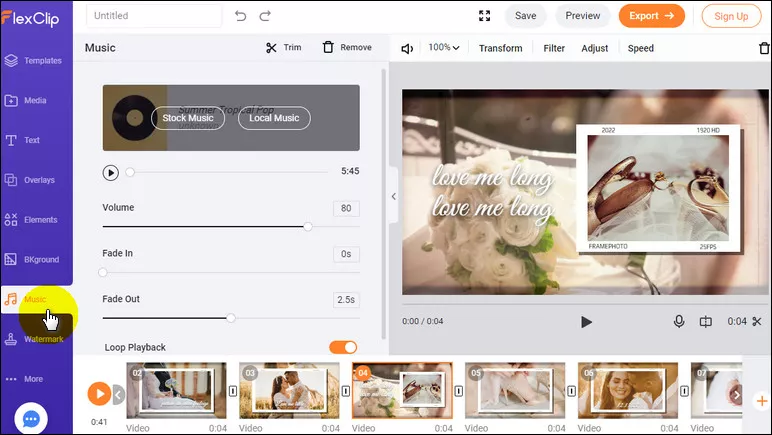Open the Elements sidebar panel

pos(31,219)
